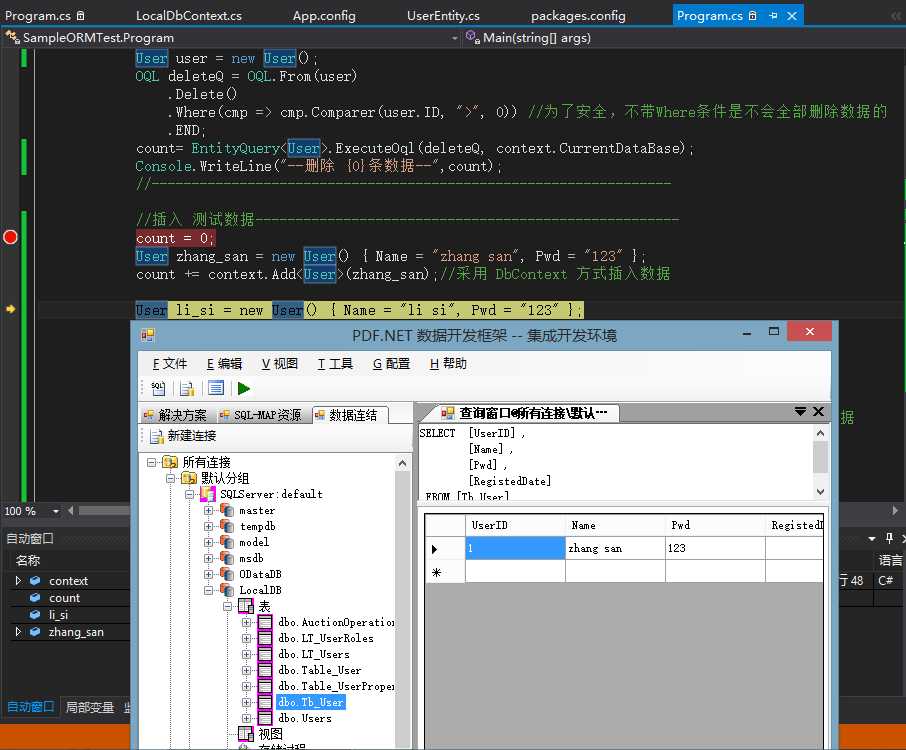Viewport: 906px width, 750px height.
Task: Click the 视图 views node icon
Action: pyautogui.click(x=245, y=734)
